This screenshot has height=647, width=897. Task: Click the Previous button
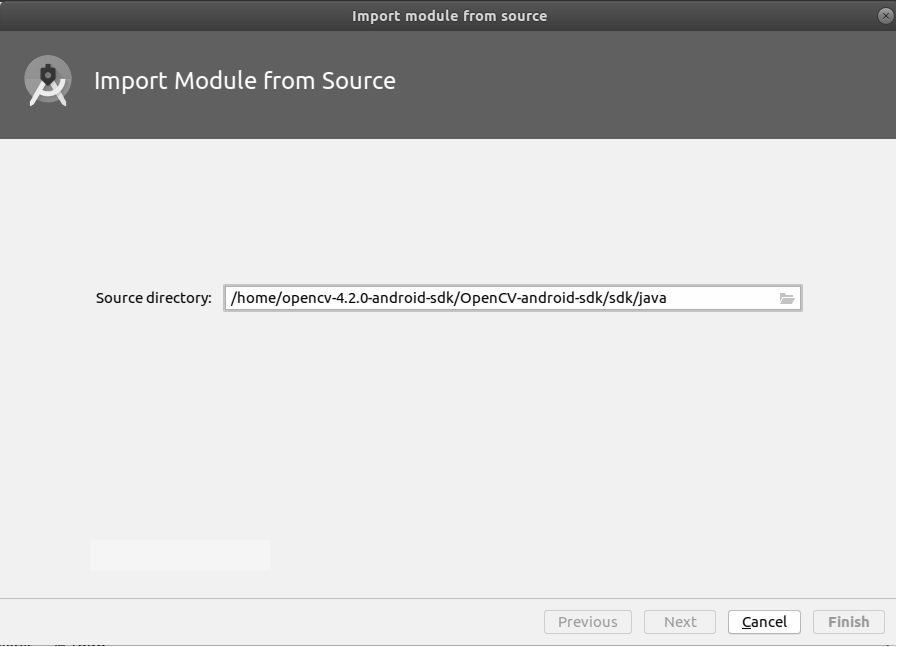click(x=588, y=622)
